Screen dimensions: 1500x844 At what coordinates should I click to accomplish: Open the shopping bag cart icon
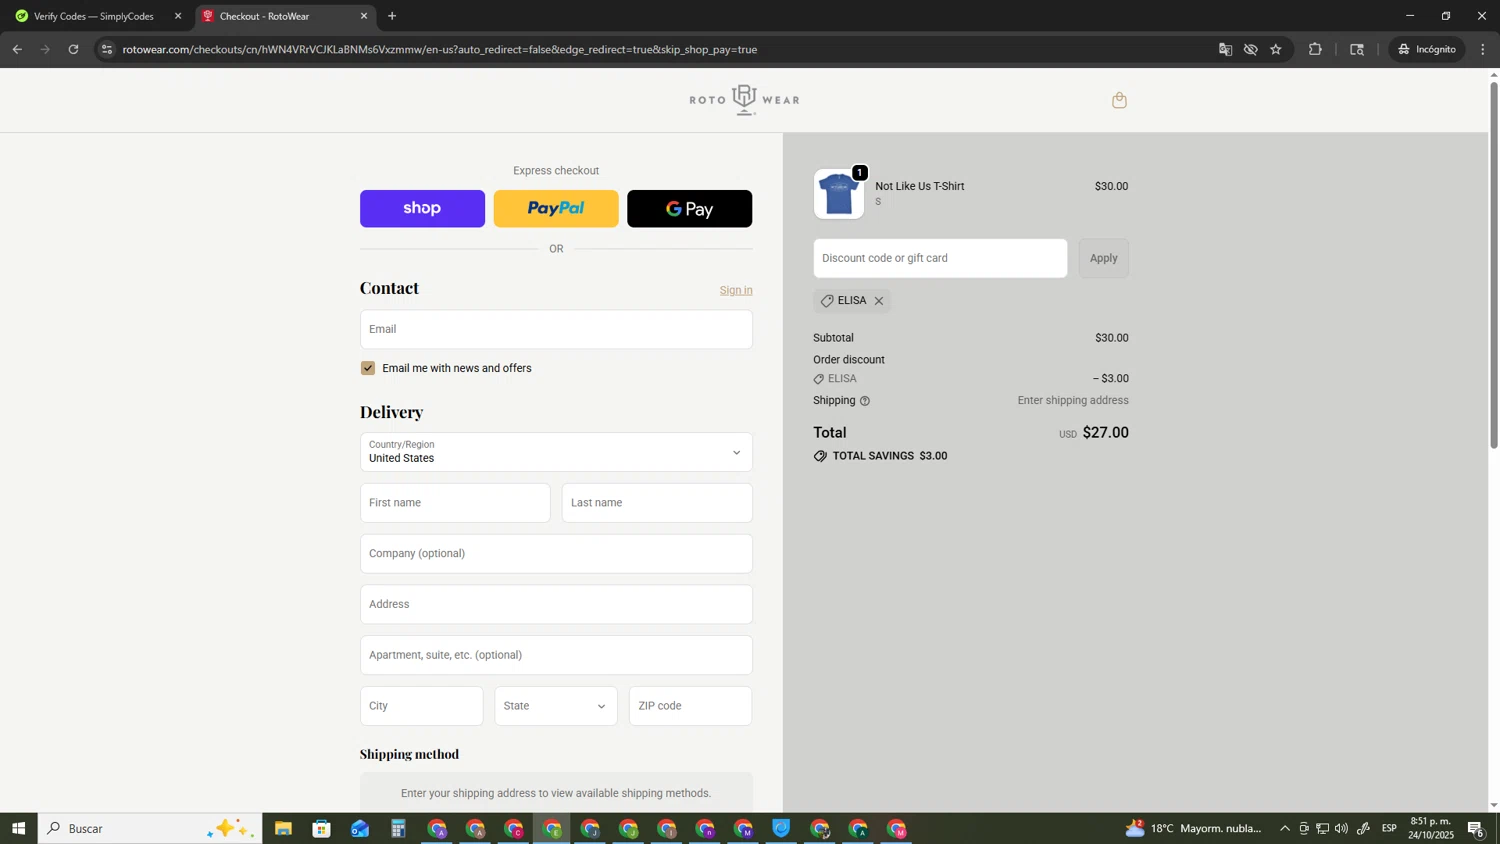pyautogui.click(x=1119, y=100)
